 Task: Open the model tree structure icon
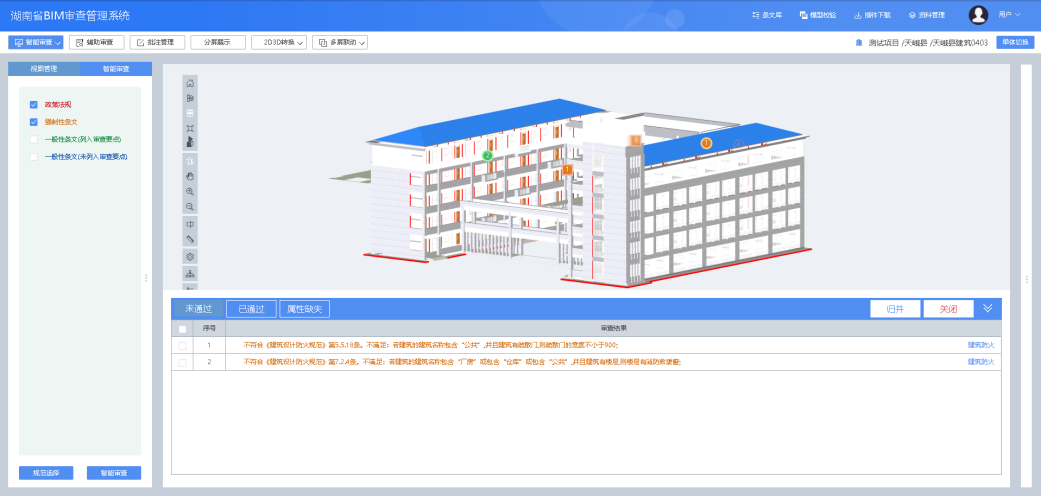point(190,273)
